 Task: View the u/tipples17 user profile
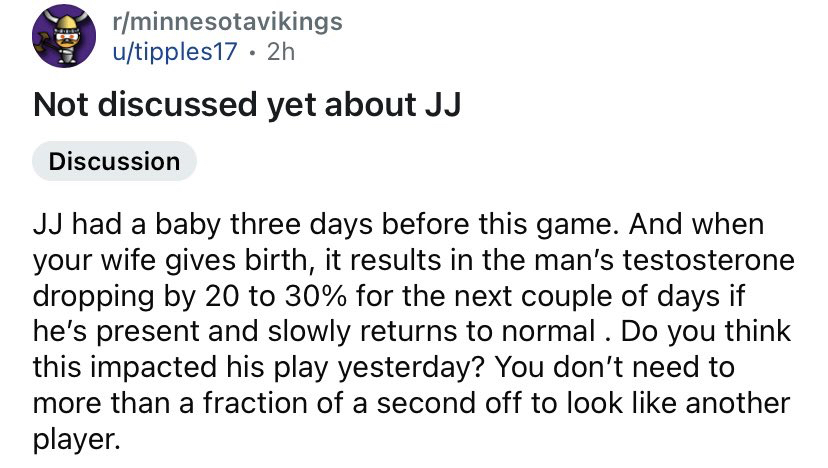pyautogui.click(x=175, y=52)
